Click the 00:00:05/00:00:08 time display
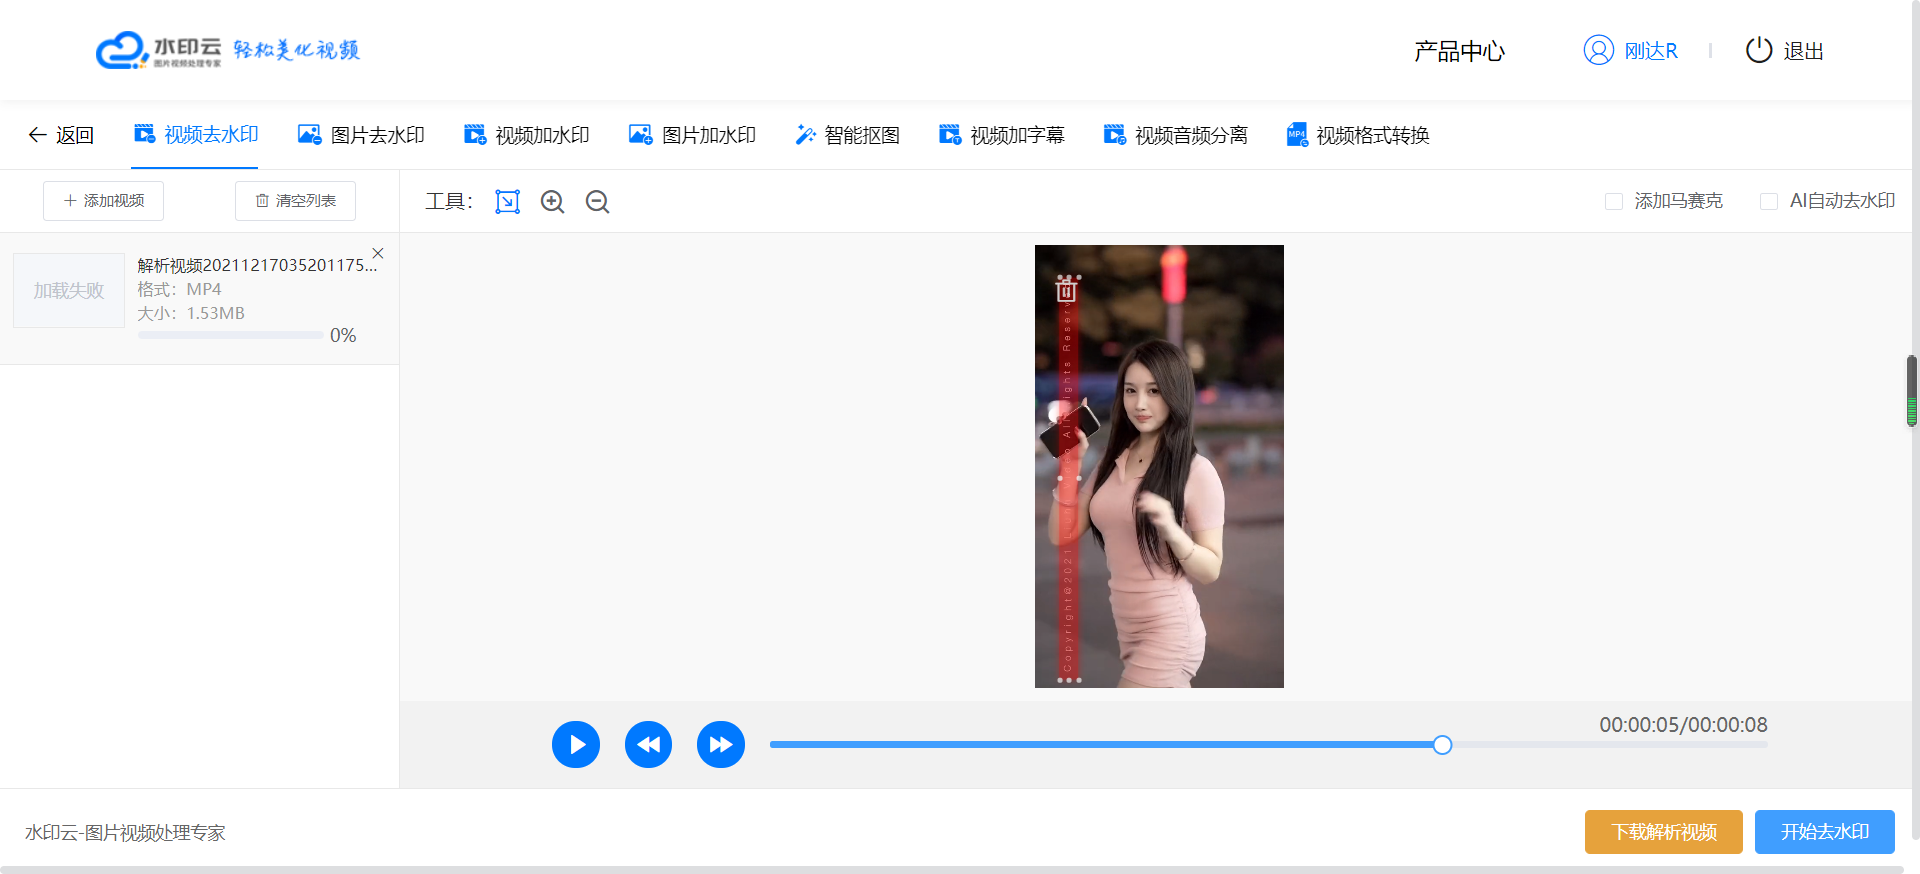The image size is (1920, 874). [x=1683, y=725]
